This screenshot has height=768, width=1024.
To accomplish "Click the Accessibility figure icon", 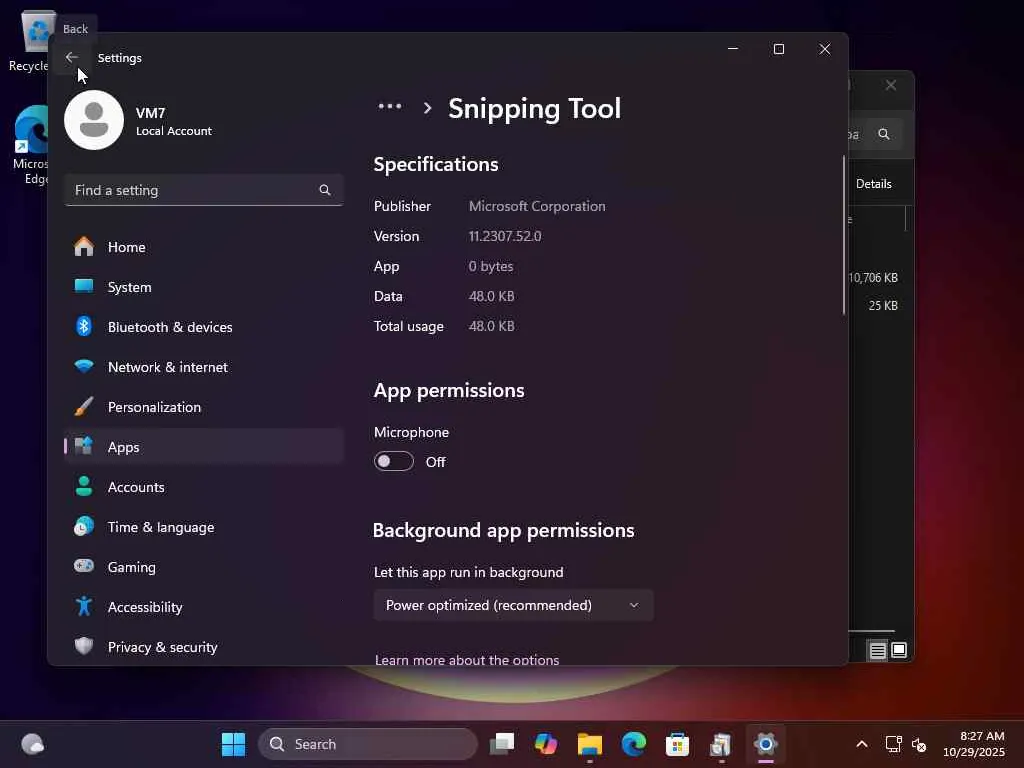I will [x=84, y=606].
